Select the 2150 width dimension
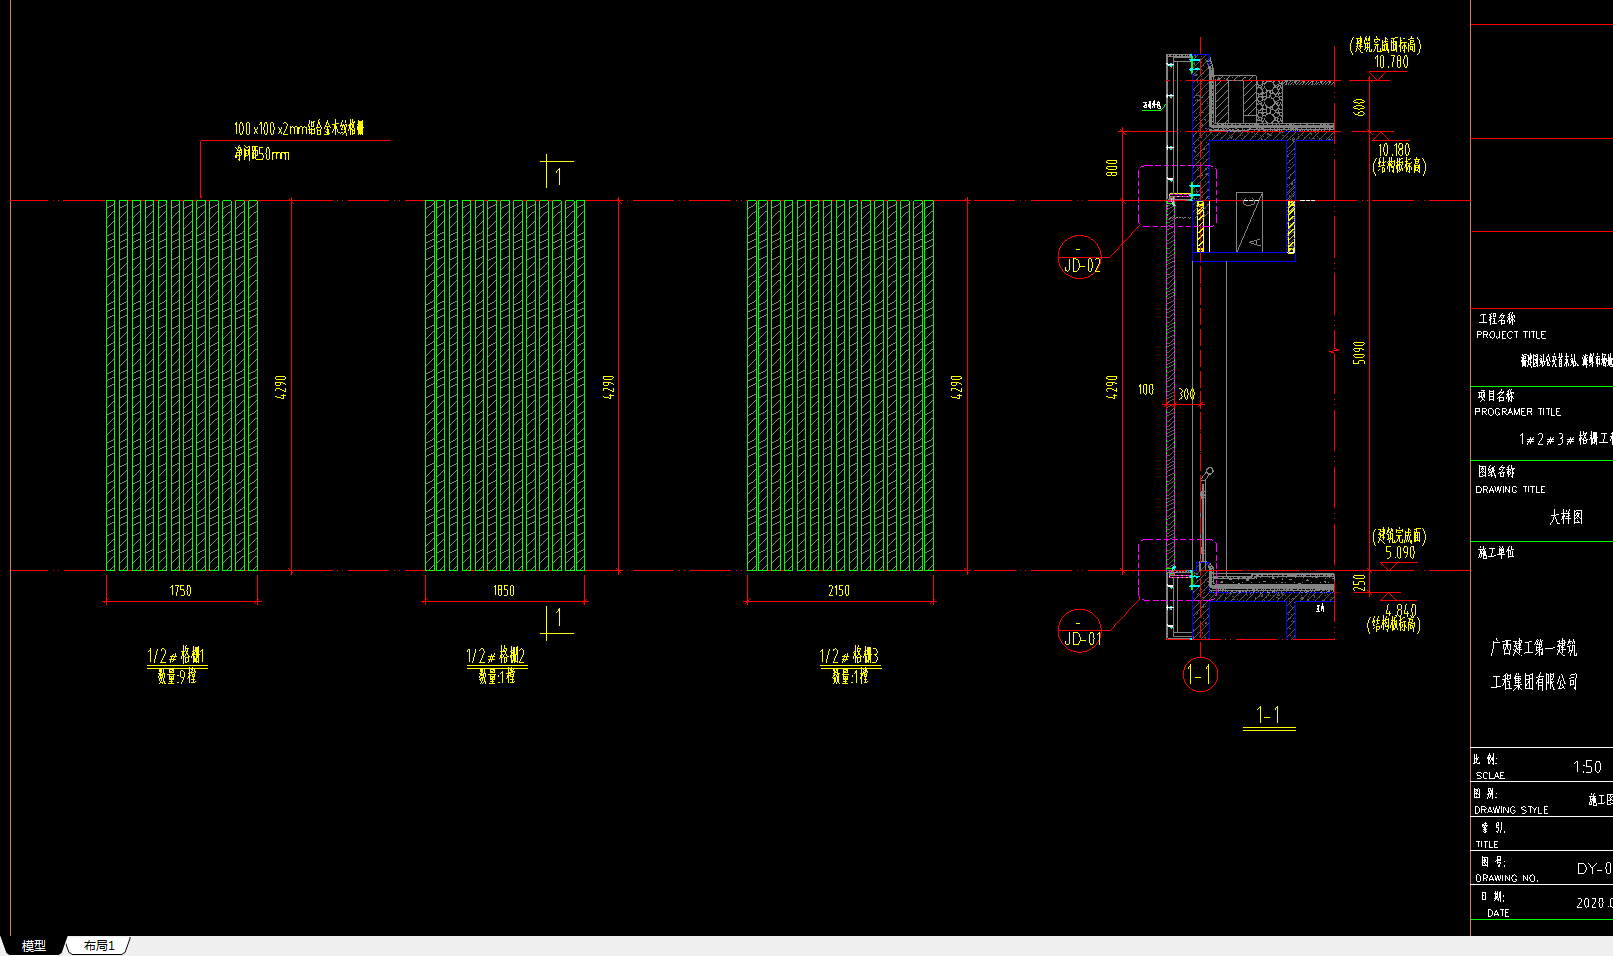The image size is (1613, 956). 838,591
